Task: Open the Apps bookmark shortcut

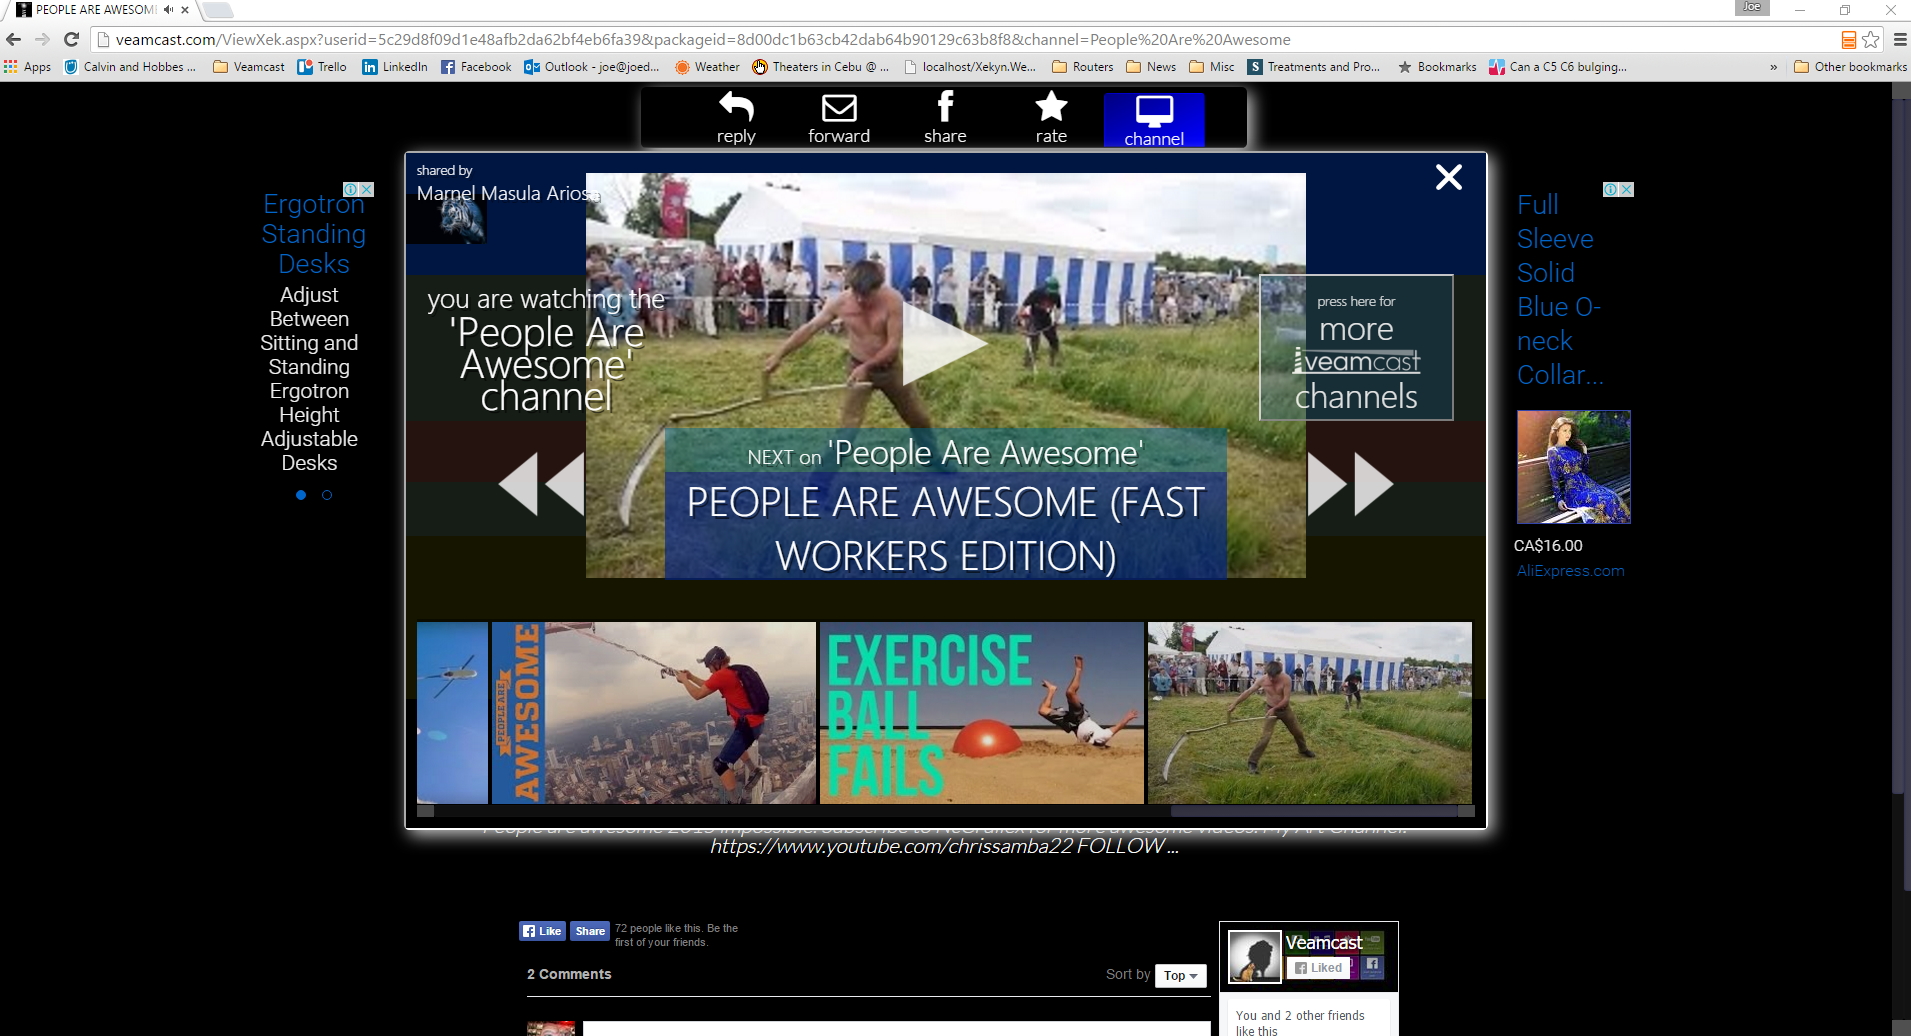Action: 28,67
